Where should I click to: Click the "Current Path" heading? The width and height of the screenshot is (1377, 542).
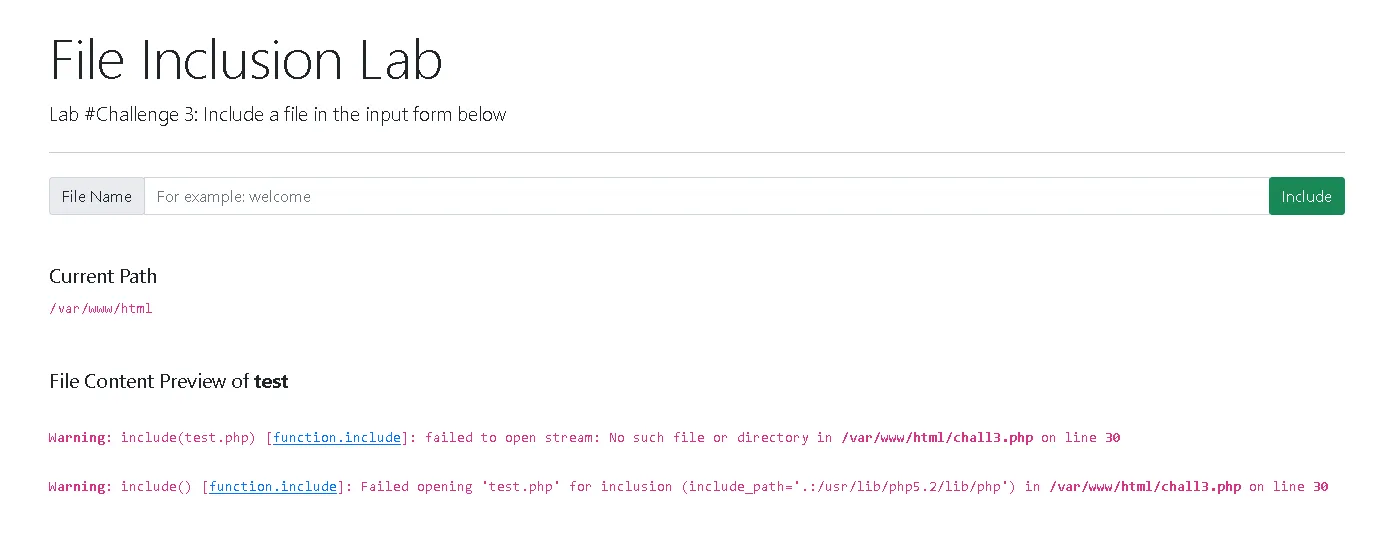[103, 277]
